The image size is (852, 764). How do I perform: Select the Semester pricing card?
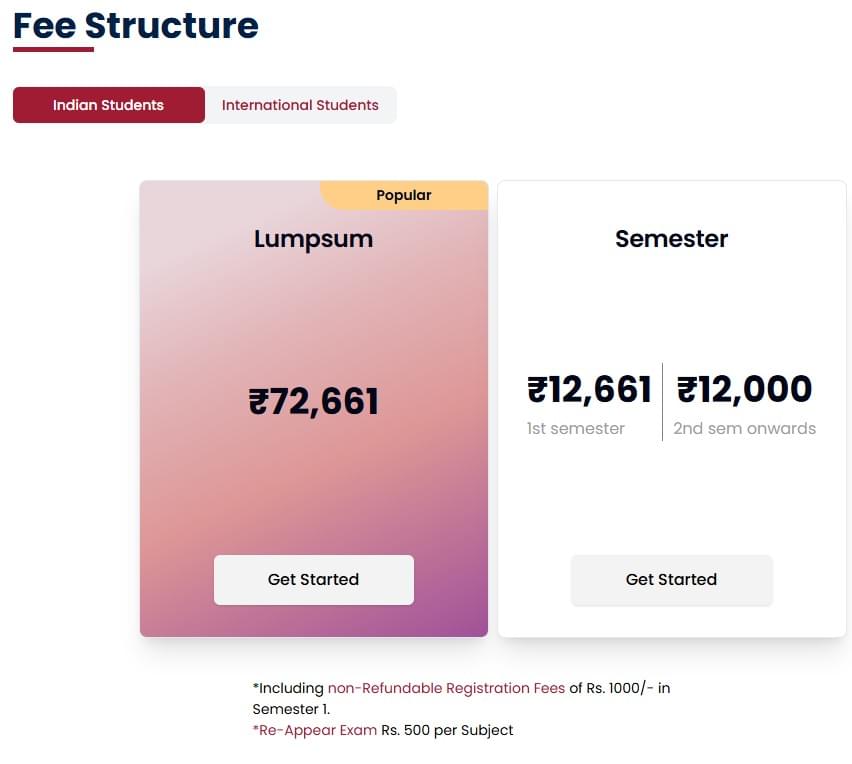coord(671,300)
